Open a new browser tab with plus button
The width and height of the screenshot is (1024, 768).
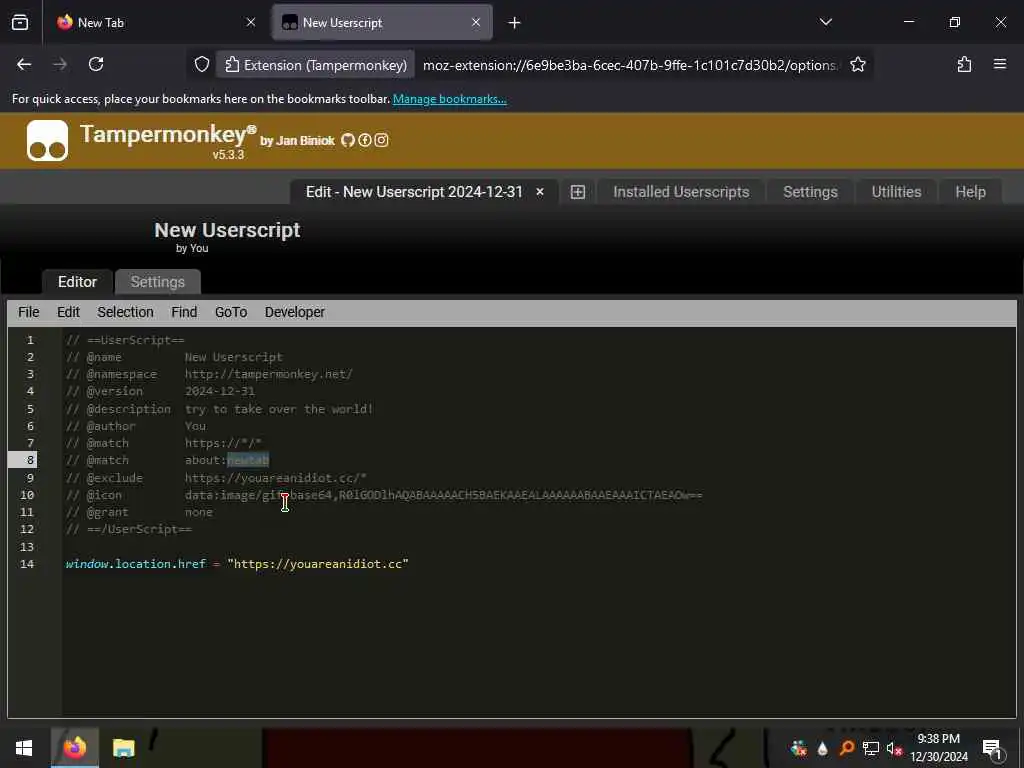515,23
